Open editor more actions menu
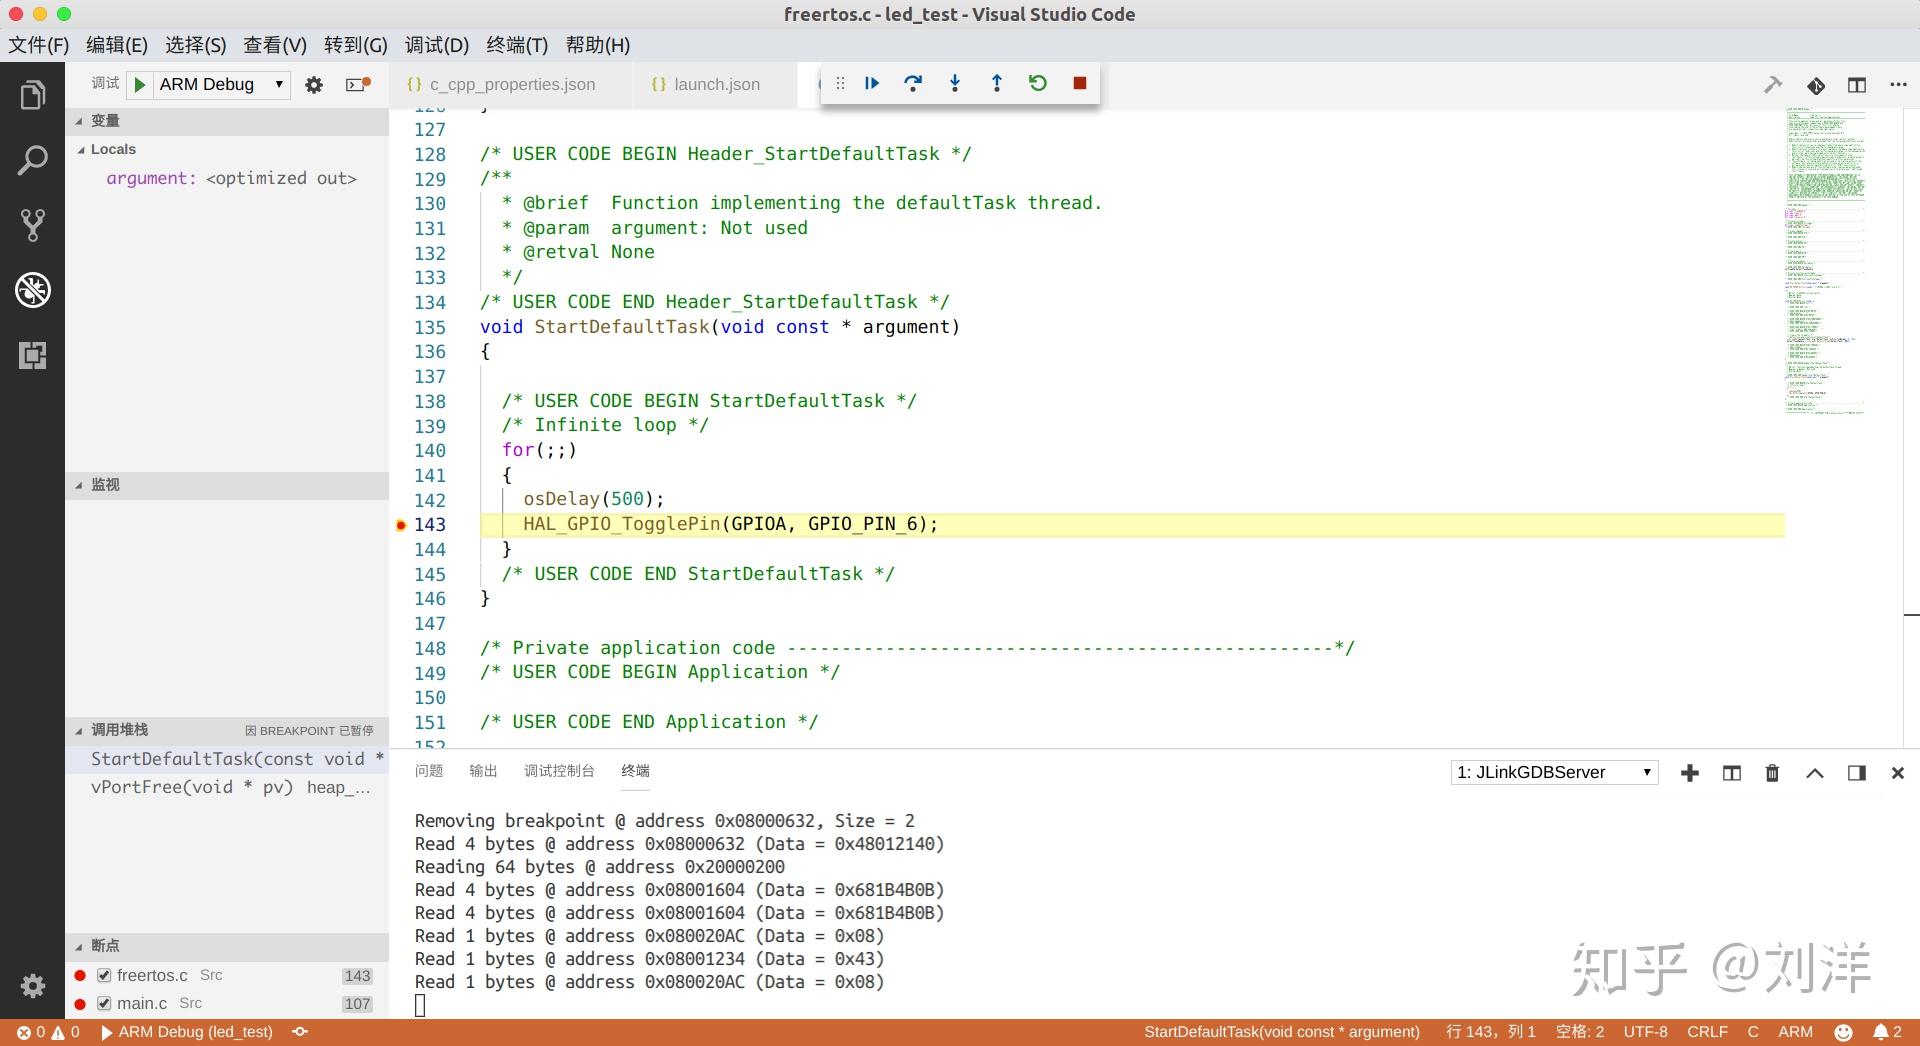This screenshot has width=1920, height=1046. (x=1898, y=85)
